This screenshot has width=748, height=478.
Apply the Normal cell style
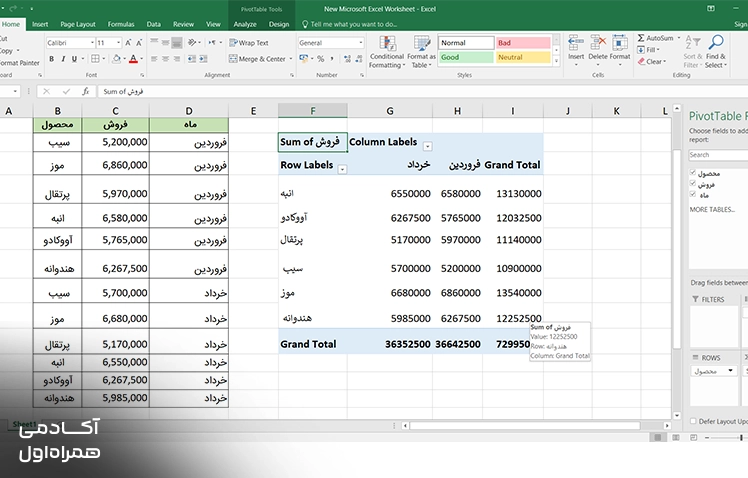click(466, 42)
